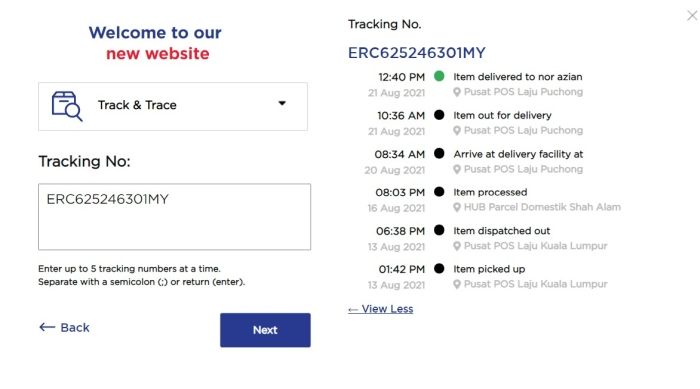This screenshot has width=700, height=389.
Task: Click the Item processed status dot
Action: pos(439,192)
